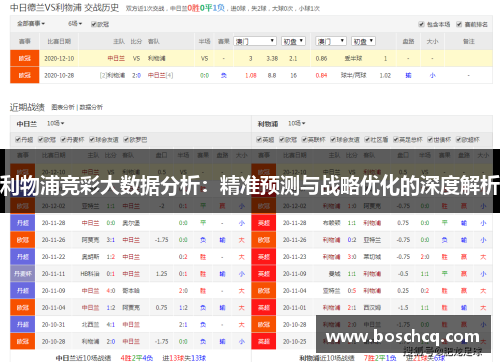Image resolution: width=500 pixels, height=362 pixels.
Task: Click the 受半球 handicap cell
Action: pyautogui.click(x=353, y=58)
